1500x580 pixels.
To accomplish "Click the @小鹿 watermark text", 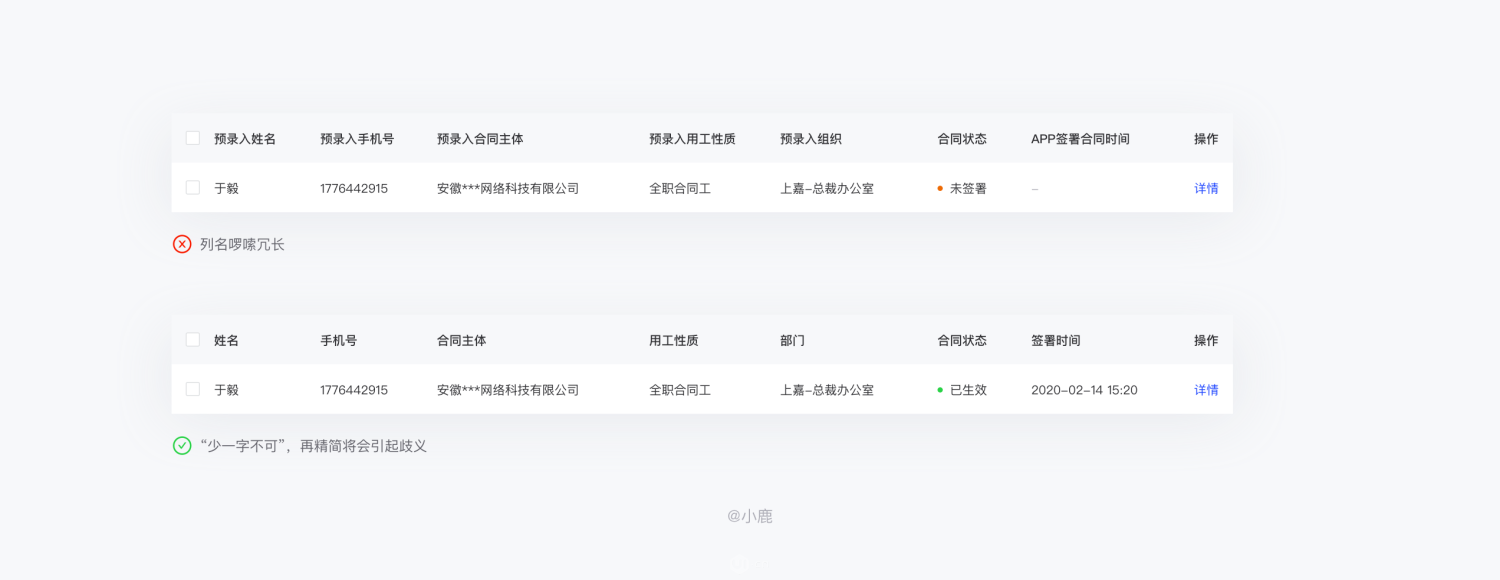I will tap(750, 516).
